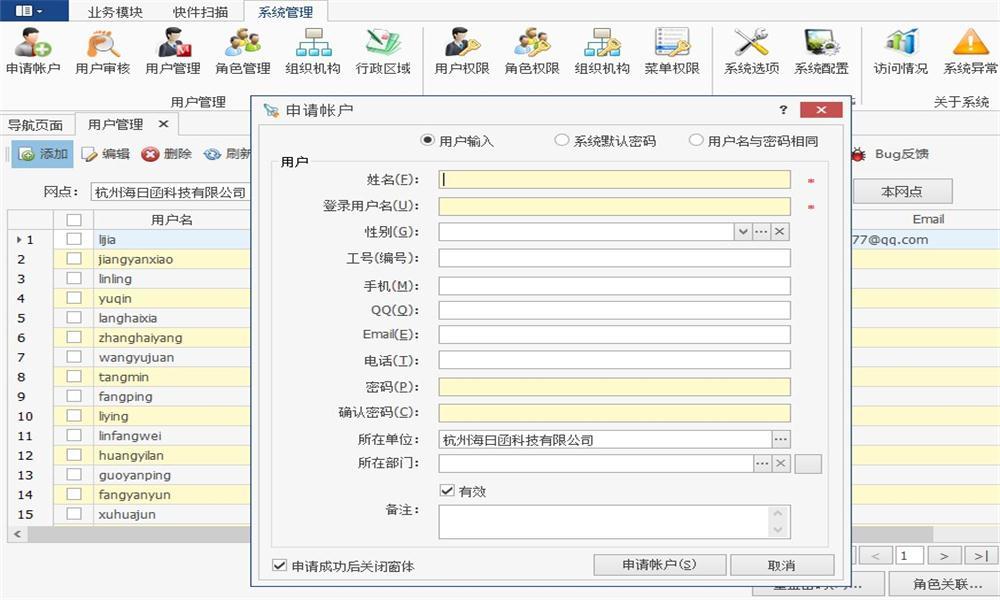
Task: Jump to last page with >| button
Action: coord(980,556)
